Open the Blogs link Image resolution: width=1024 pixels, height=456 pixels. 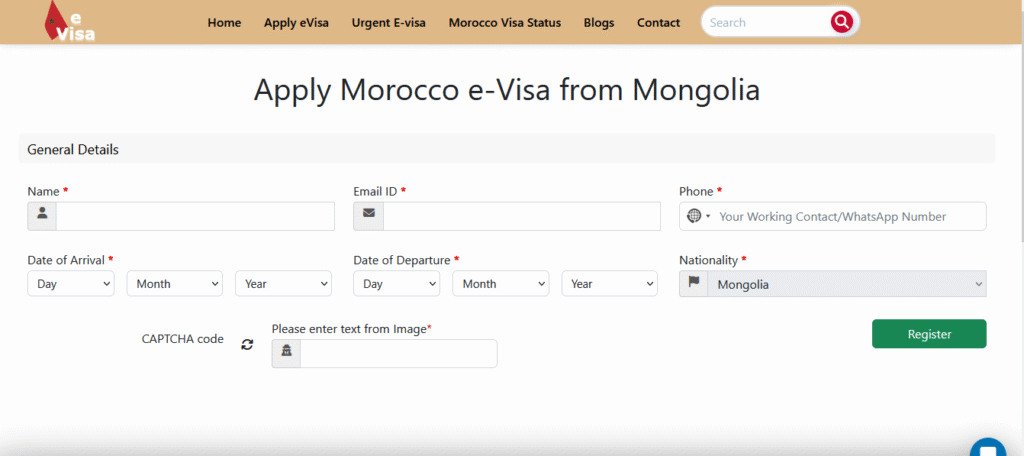click(x=599, y=23)
